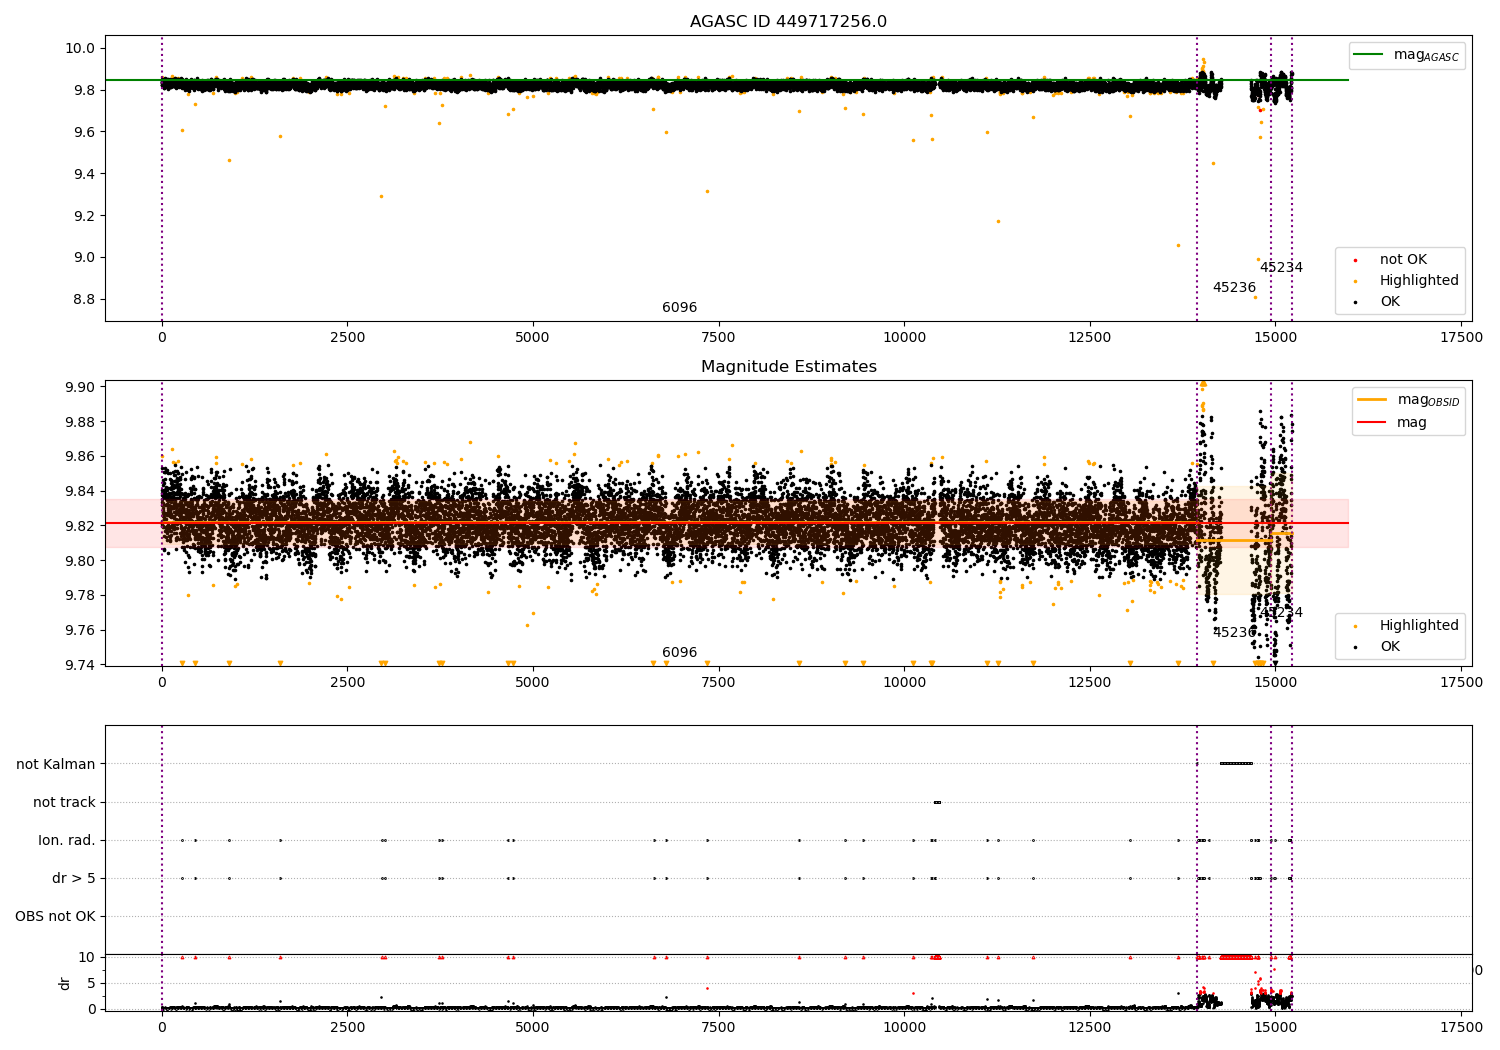Select the 45236 label in the top plot
The height and width of the screenshot is (1050, 1500).
(1234, 288)
